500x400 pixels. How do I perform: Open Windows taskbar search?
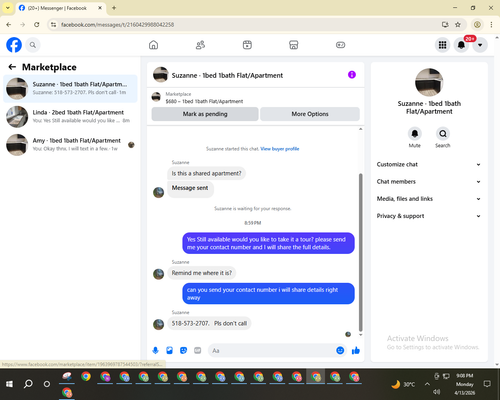[x=28, y=384]
